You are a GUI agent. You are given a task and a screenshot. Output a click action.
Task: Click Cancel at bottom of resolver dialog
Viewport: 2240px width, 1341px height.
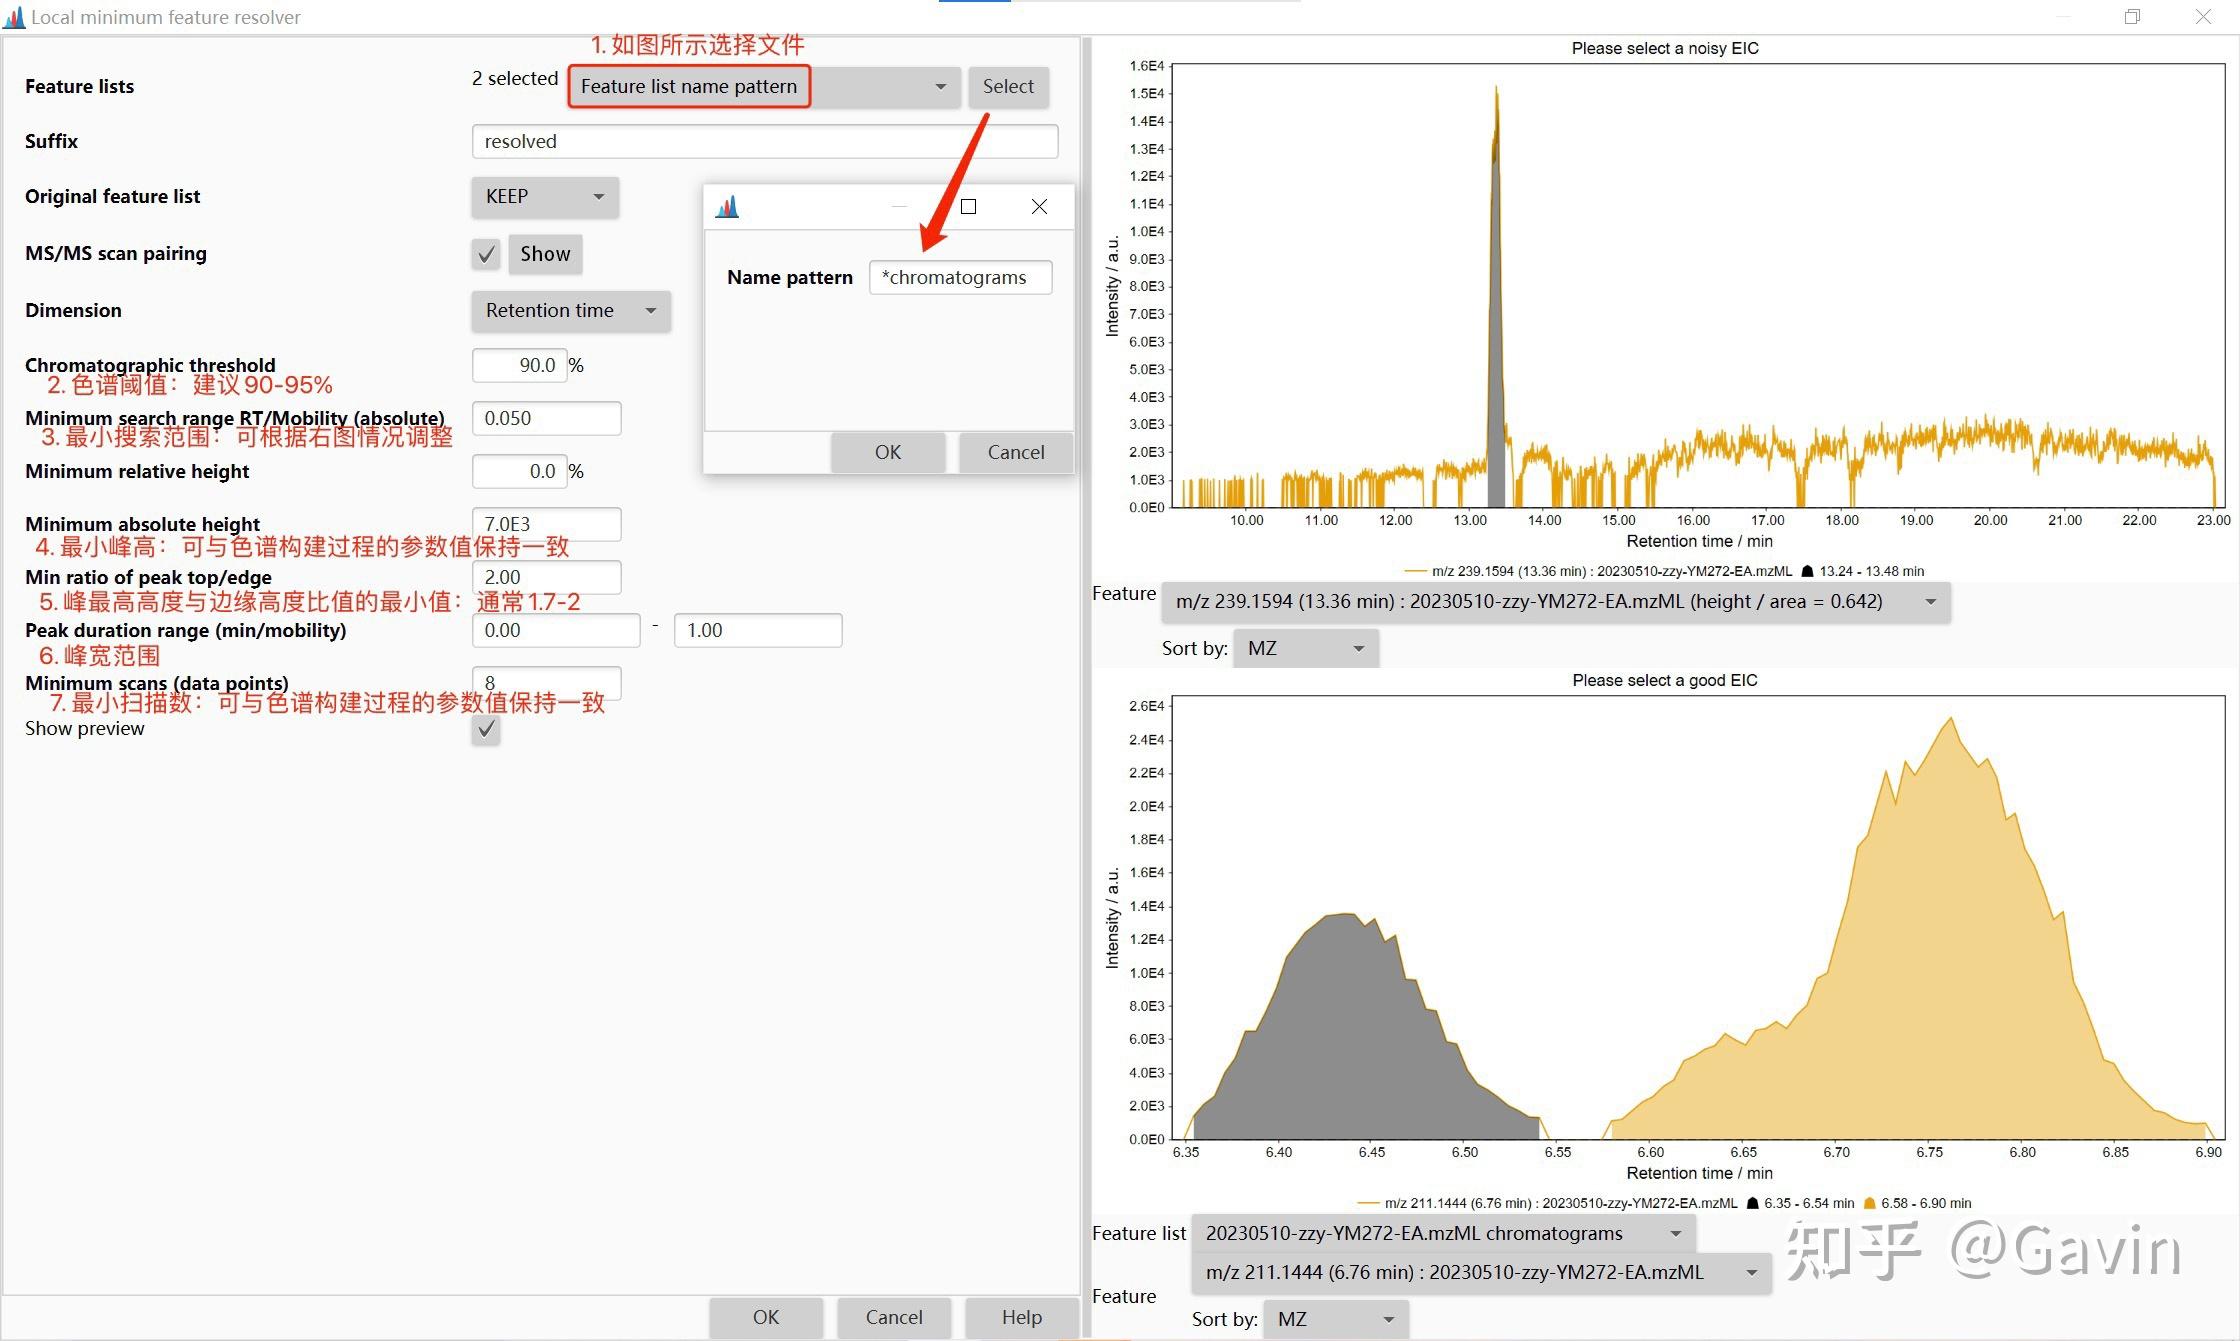(893, 1317)
